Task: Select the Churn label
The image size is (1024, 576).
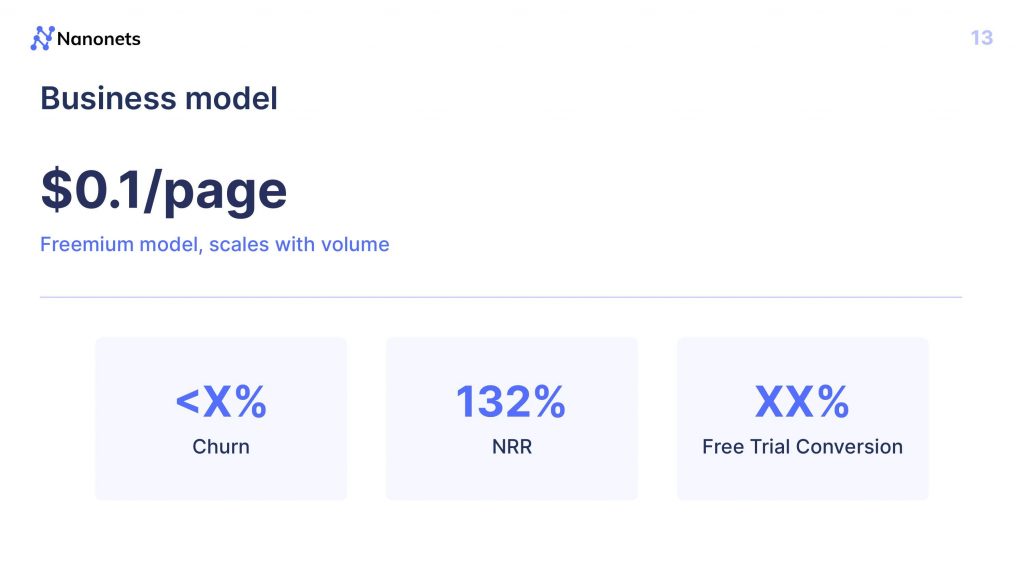Action: coord(221,447)
